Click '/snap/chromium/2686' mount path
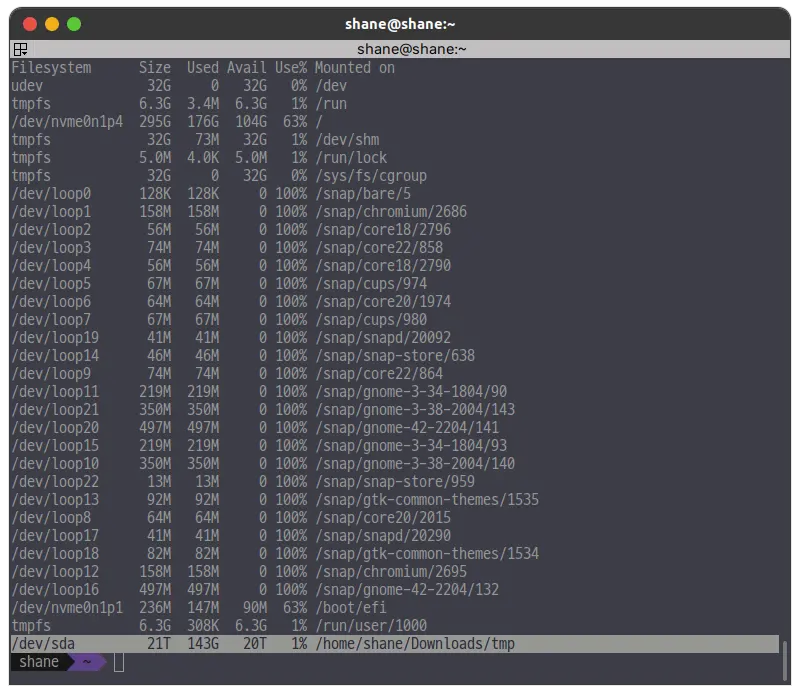Screen dimensions: 800x694 (391, 211)
